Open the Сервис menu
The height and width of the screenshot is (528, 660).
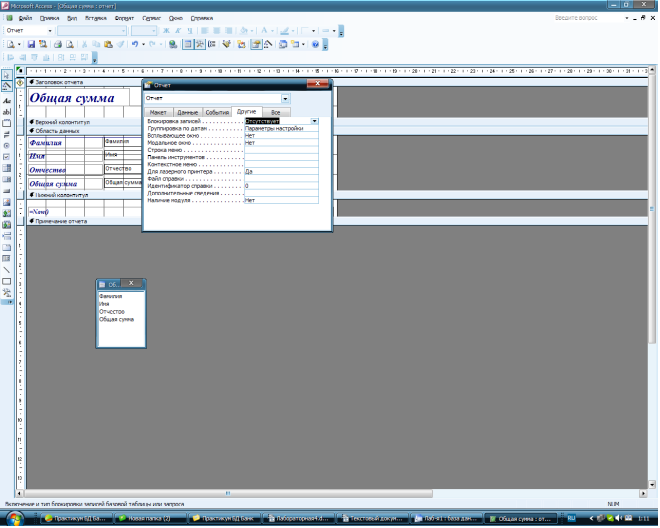[152, 18]
